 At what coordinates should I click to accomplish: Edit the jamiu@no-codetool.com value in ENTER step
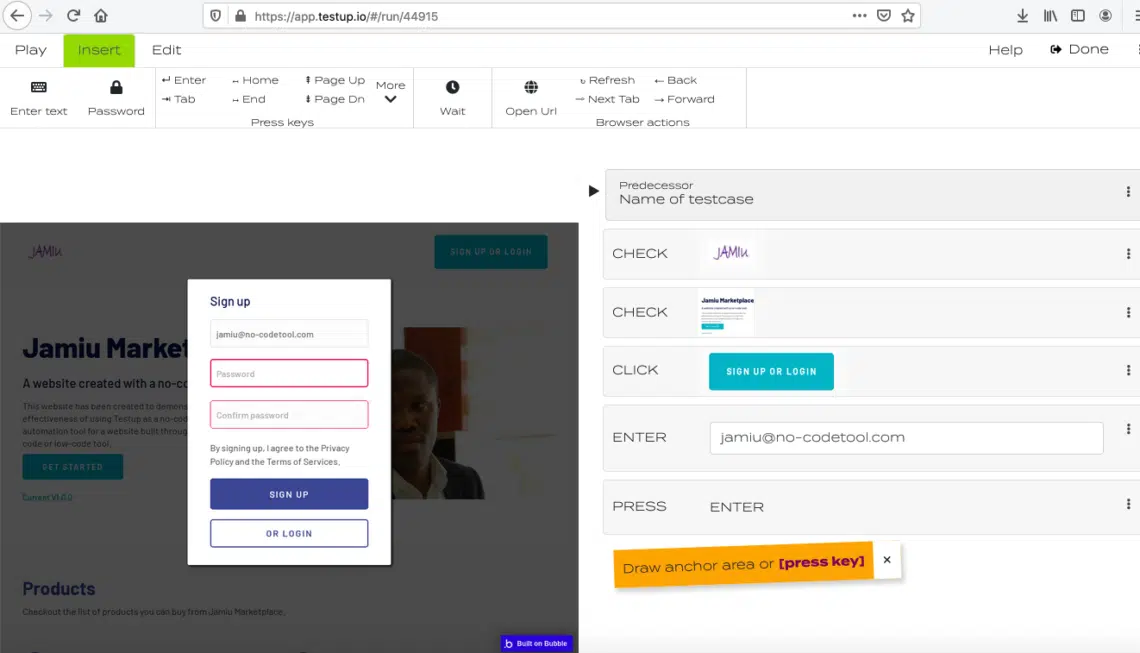click(906, 438)
